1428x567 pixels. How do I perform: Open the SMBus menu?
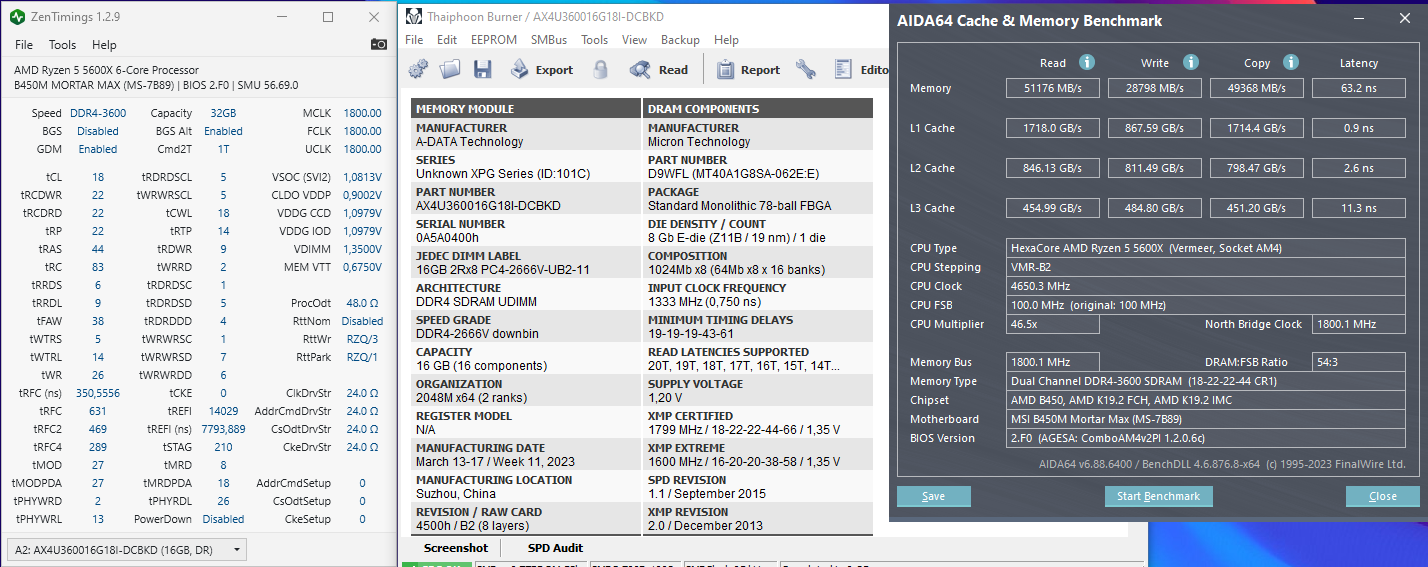(549, 40)
